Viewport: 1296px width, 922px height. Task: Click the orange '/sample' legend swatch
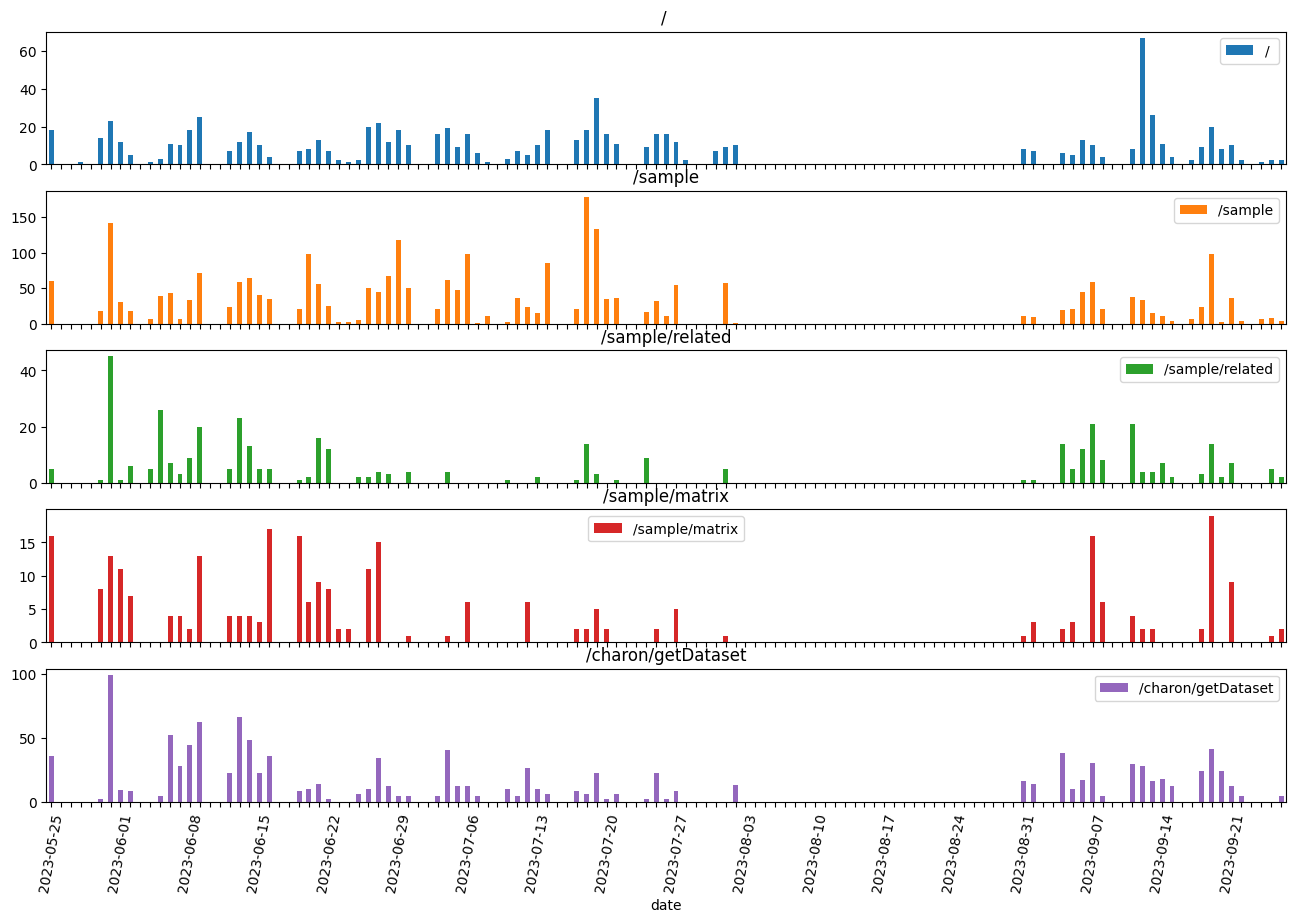[1193, 210]
